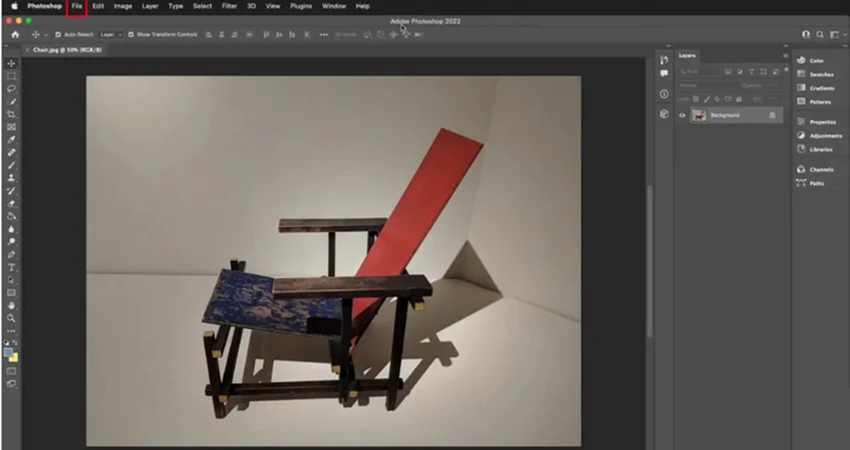
Task: Open the Edit toolbar ellipsis in toolbox
Action: tap(11, 331)
